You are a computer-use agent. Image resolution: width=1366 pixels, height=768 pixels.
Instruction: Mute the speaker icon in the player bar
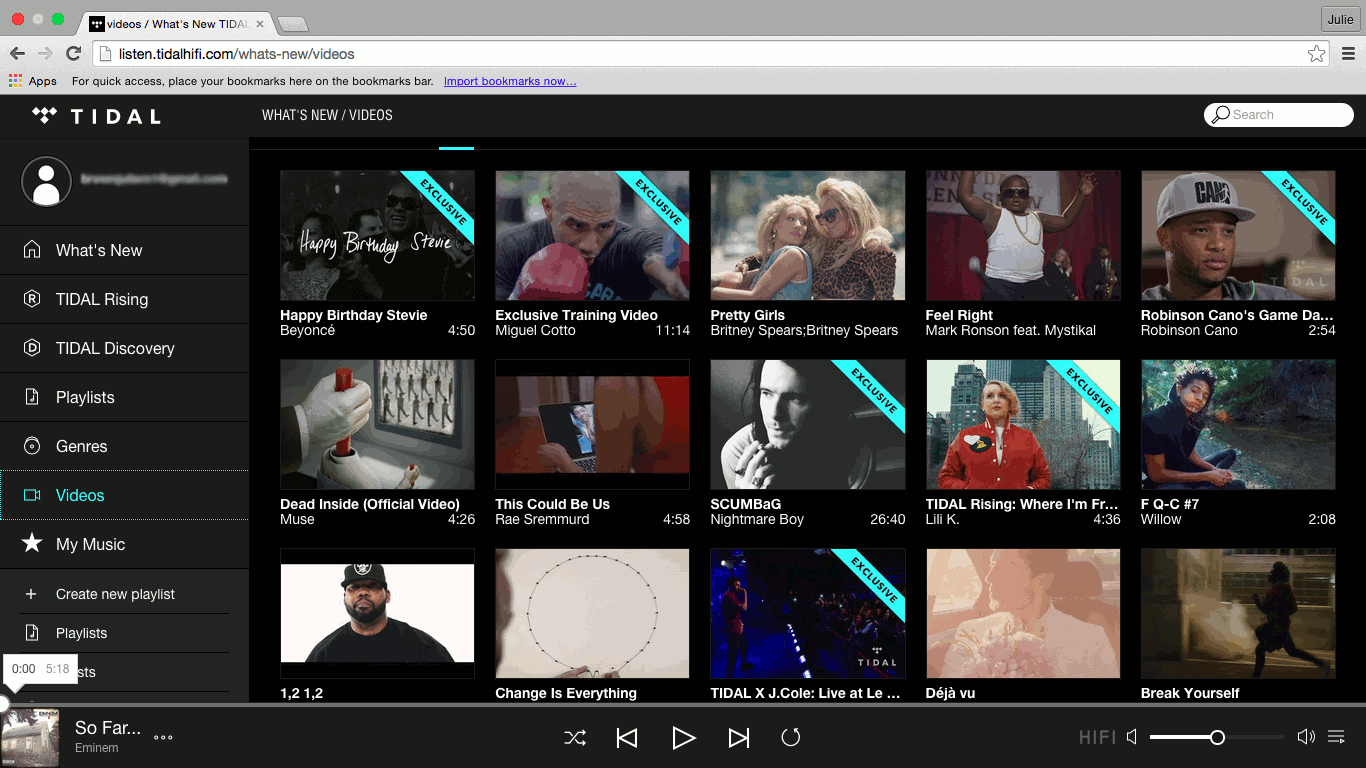coord(1131,737)
